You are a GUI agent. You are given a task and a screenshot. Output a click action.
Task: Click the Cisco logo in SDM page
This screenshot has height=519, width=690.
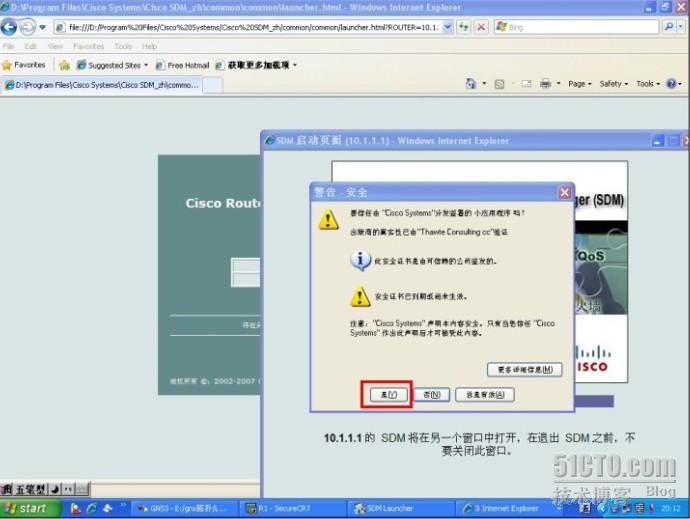click(x=593, y=359)
